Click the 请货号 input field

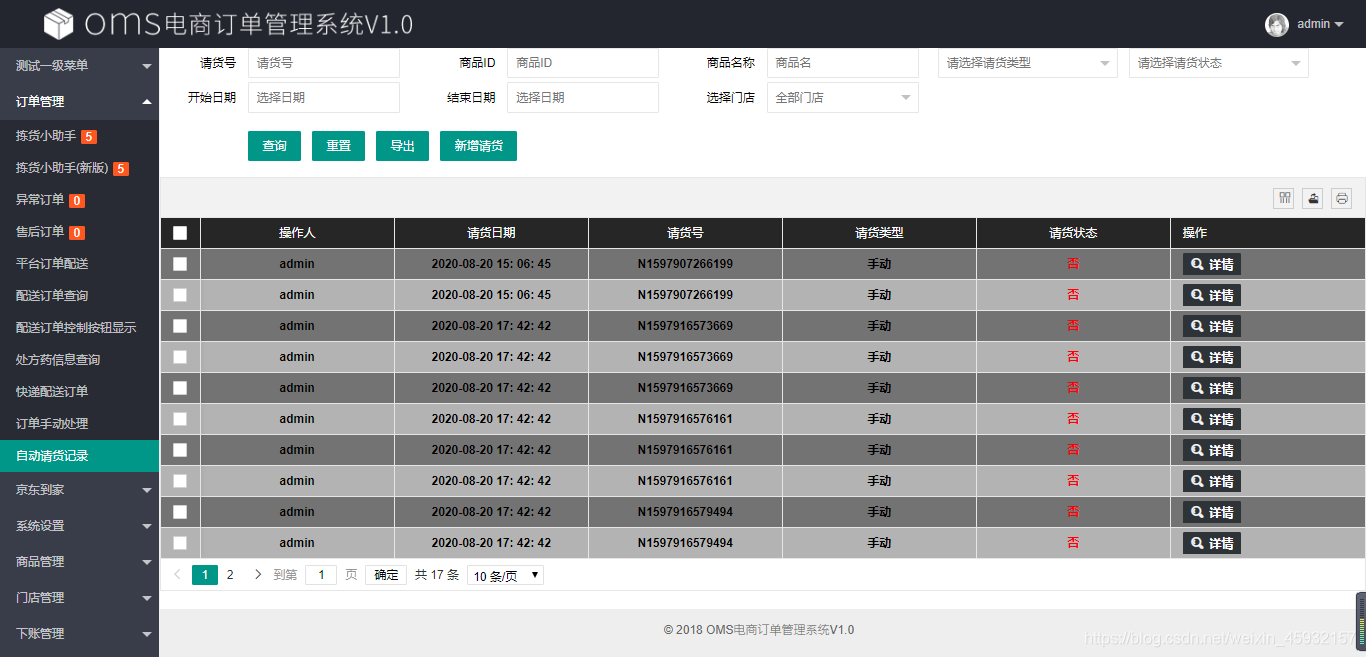(324, 63)
